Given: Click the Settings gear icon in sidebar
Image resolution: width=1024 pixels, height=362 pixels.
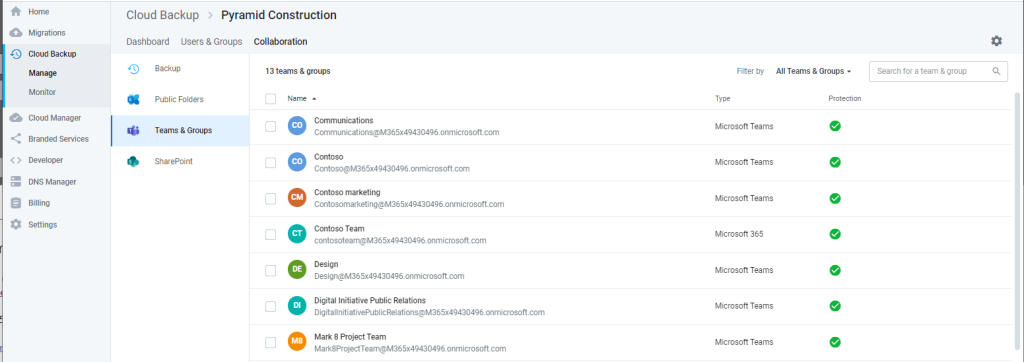Looking at the screenshot, I should pos(16,224).
